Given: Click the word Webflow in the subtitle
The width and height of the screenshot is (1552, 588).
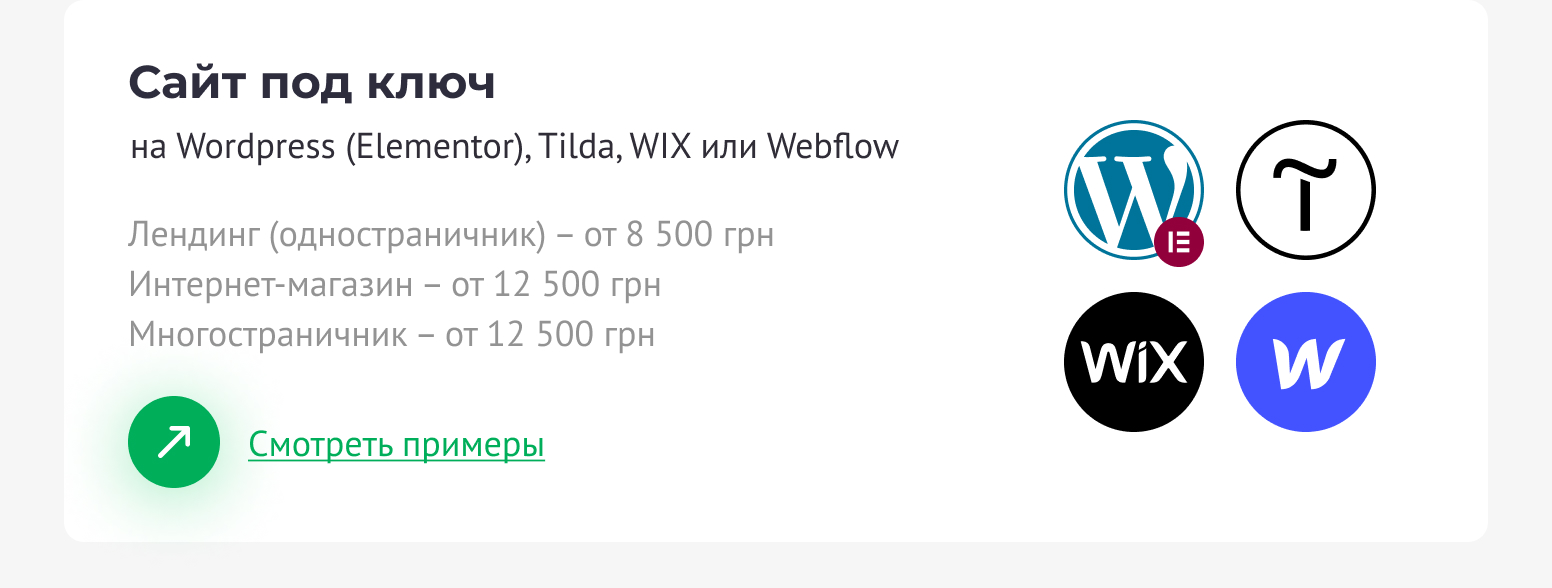Looking at the screenshot, I should pyautogui.click(x=833, y=147).
